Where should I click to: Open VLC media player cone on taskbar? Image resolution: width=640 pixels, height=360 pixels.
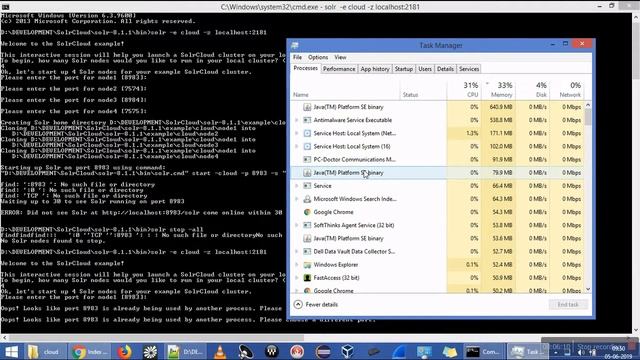point(220,352)
